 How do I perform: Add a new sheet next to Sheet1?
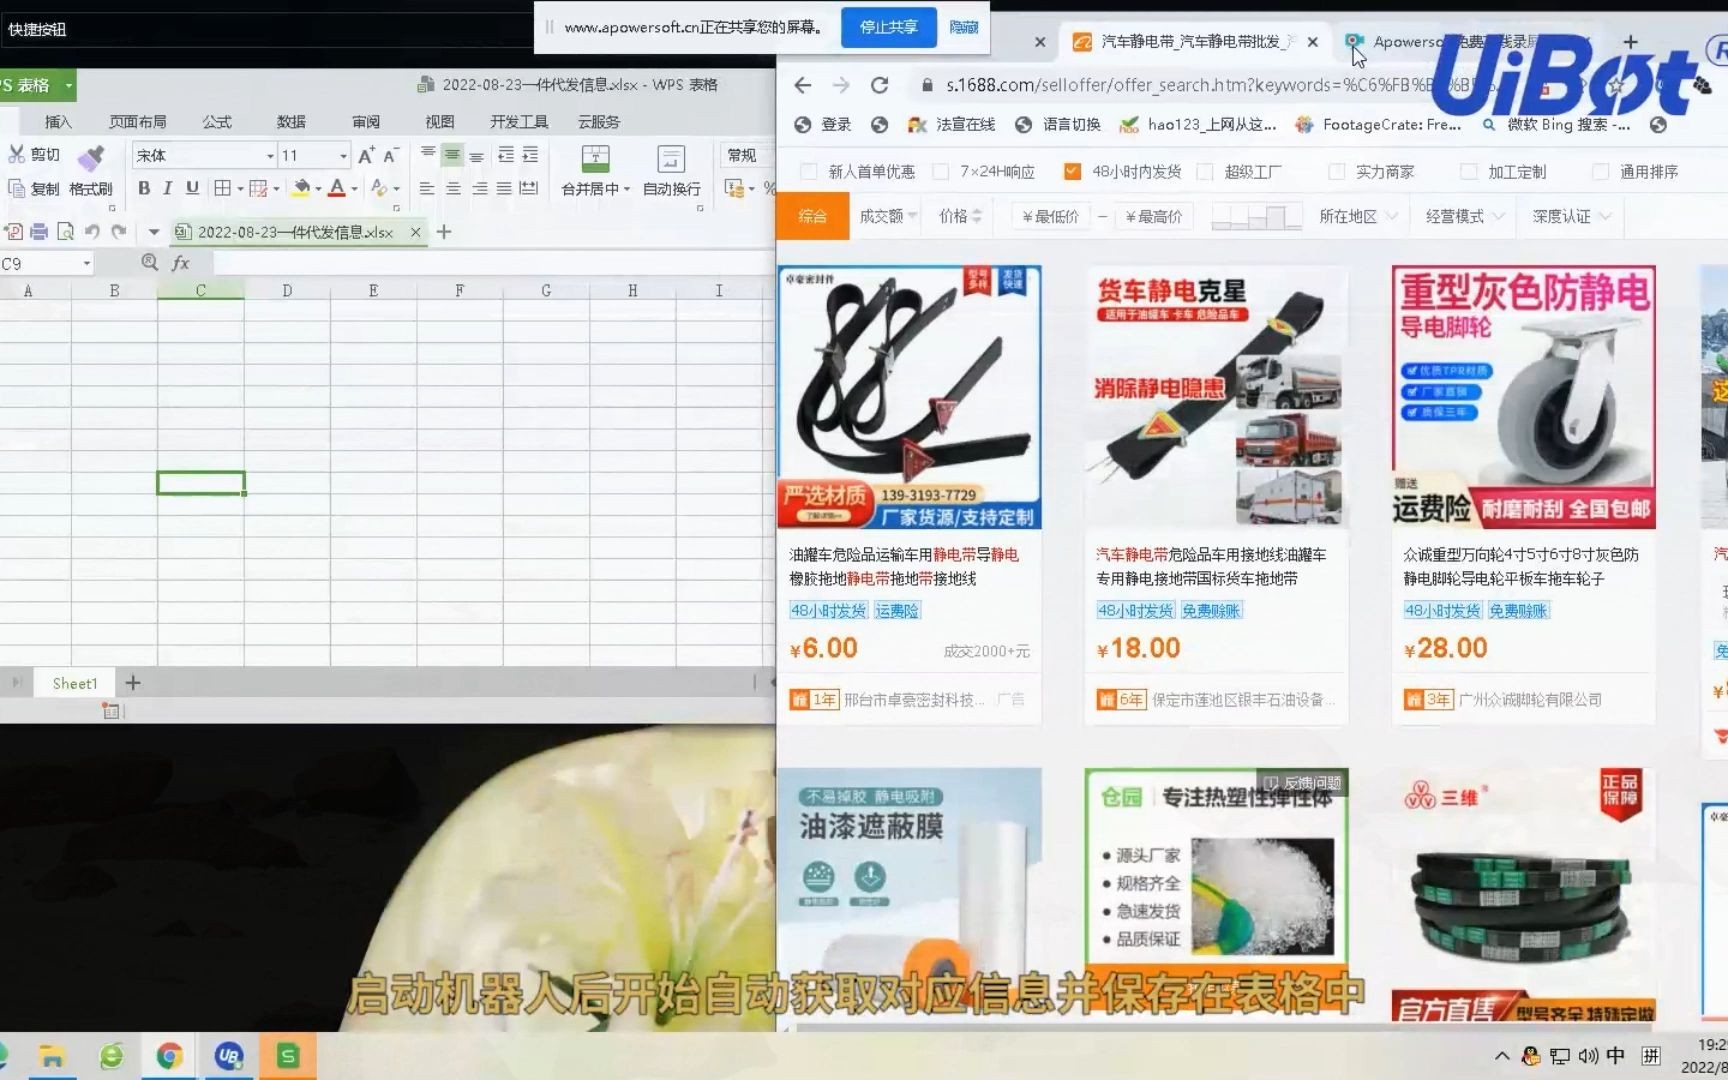coord(133,683)
